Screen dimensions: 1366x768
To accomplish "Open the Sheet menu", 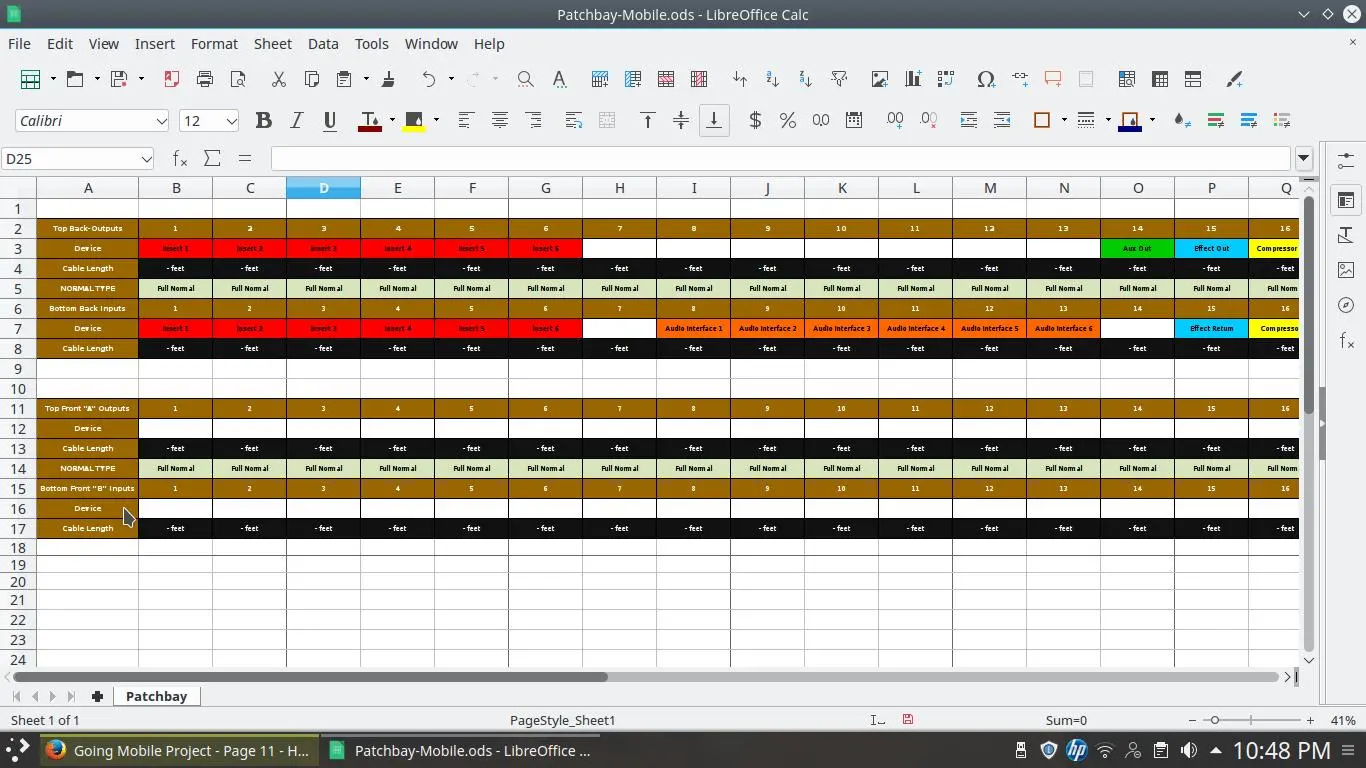I will click(272, 44).
